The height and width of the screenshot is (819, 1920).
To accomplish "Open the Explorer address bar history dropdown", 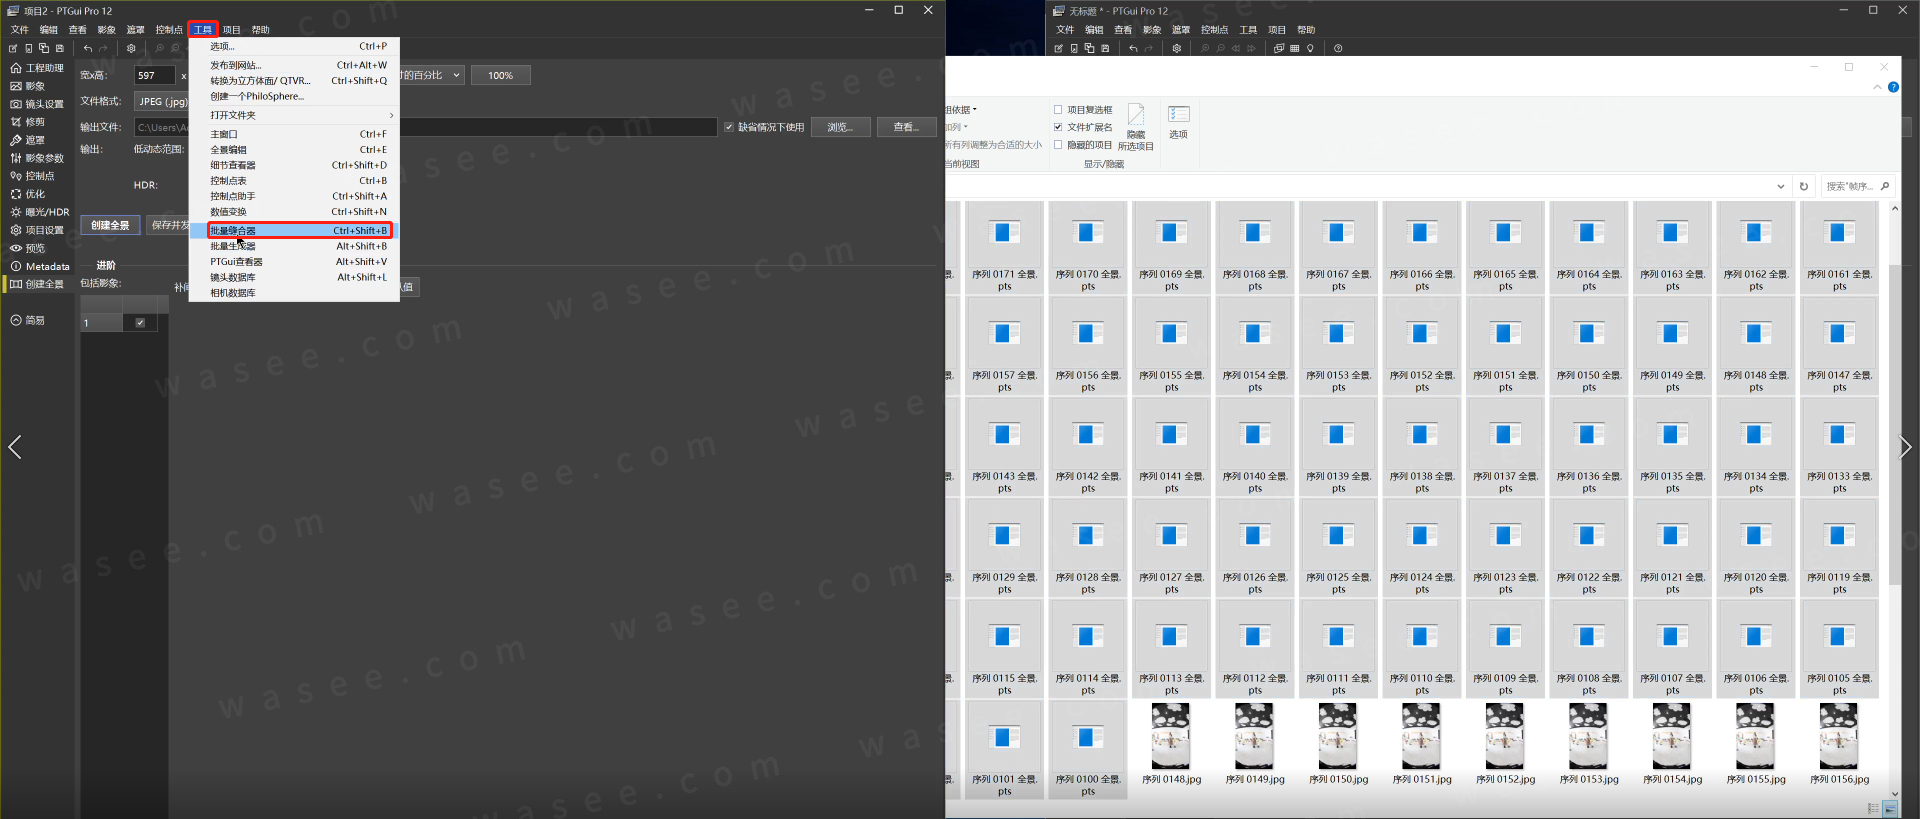I will (x=1781, y=186).
